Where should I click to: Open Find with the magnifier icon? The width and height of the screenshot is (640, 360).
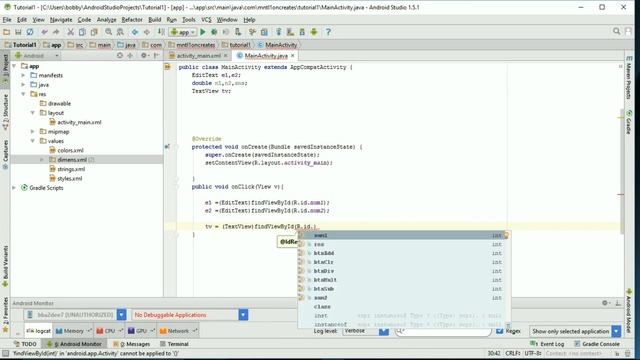[108, 32]
